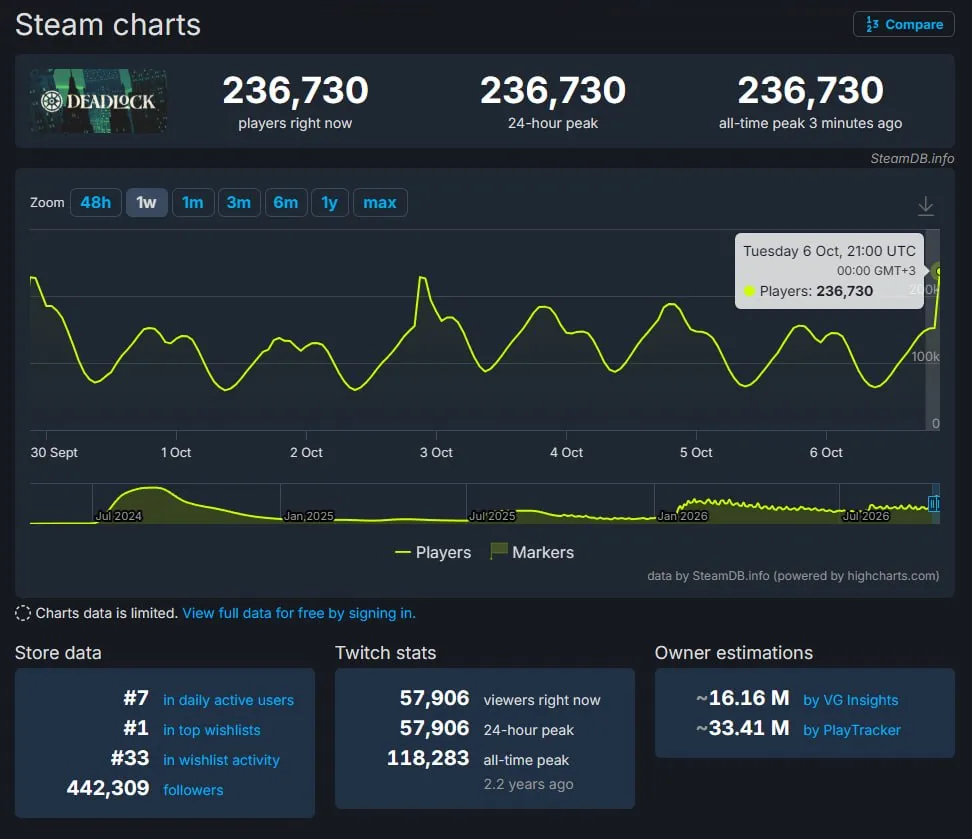Click the SteamDB.info credit text
Image resolution: width=972 pixels, height=839 pixels.
click(912, 159)
